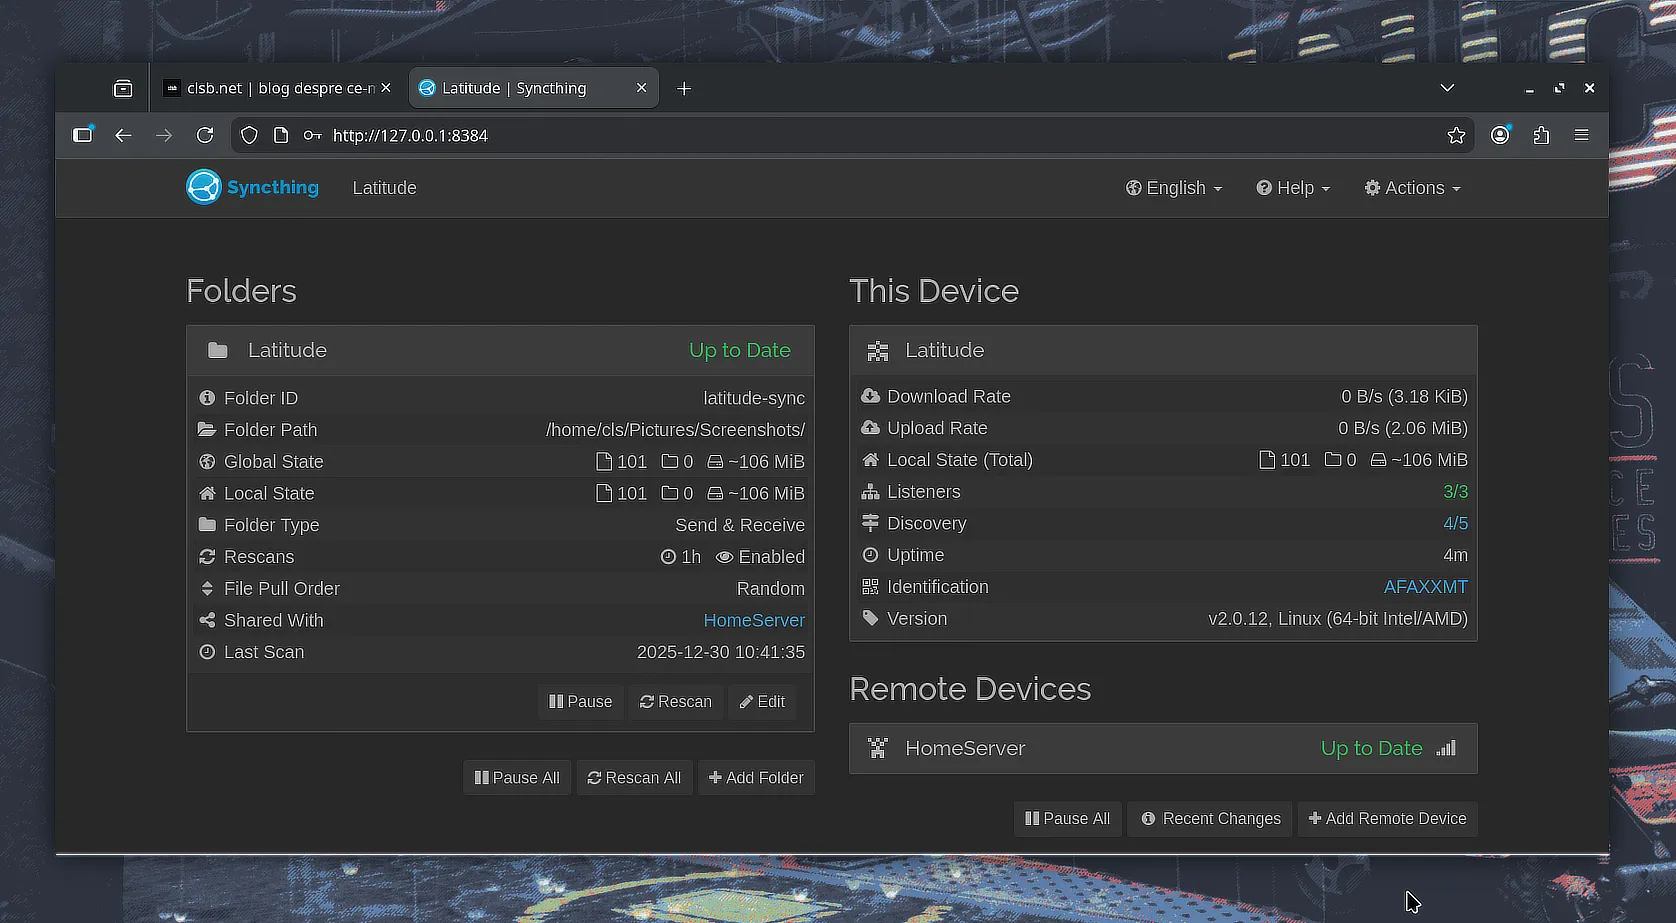Click the Add Remote Device button

coord(1387,819)
